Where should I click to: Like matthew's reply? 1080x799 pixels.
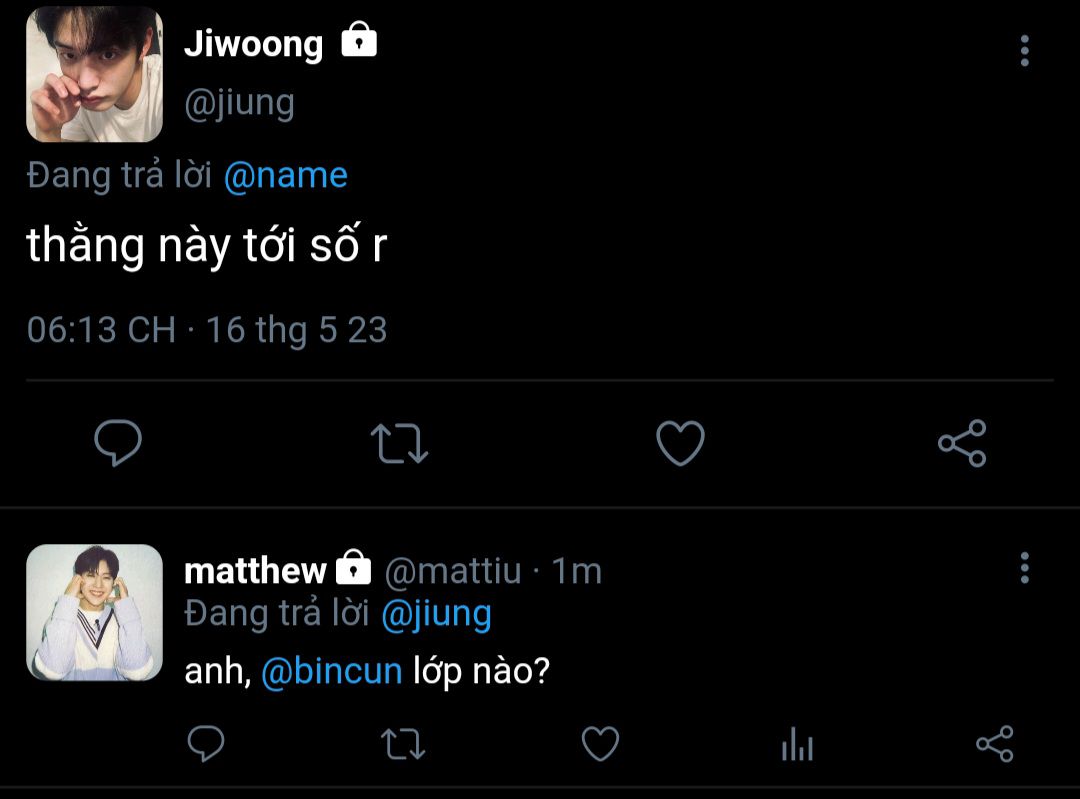coord(601,744)
